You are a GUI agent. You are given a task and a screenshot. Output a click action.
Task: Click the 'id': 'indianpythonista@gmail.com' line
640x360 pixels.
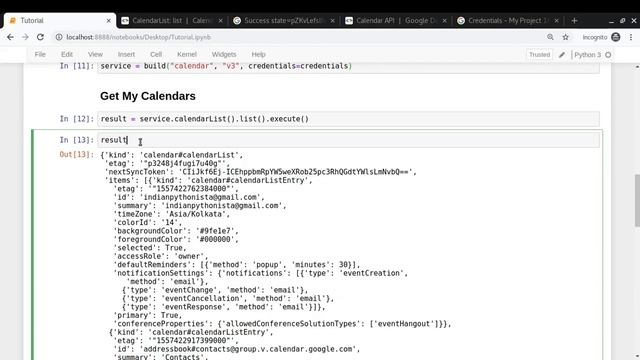(189, 197)
